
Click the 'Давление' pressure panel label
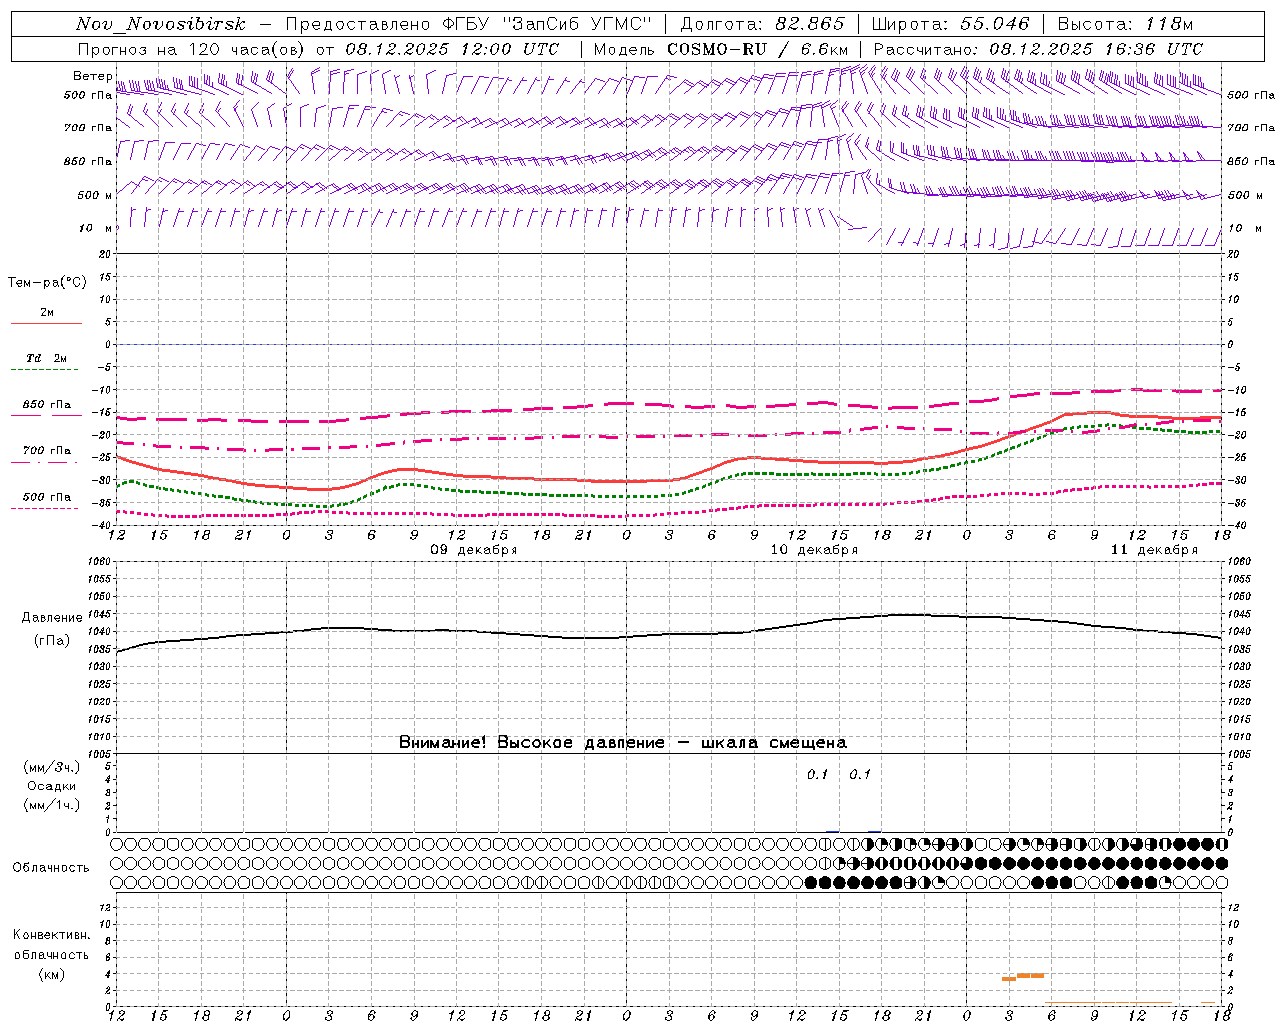pos(52,618)
